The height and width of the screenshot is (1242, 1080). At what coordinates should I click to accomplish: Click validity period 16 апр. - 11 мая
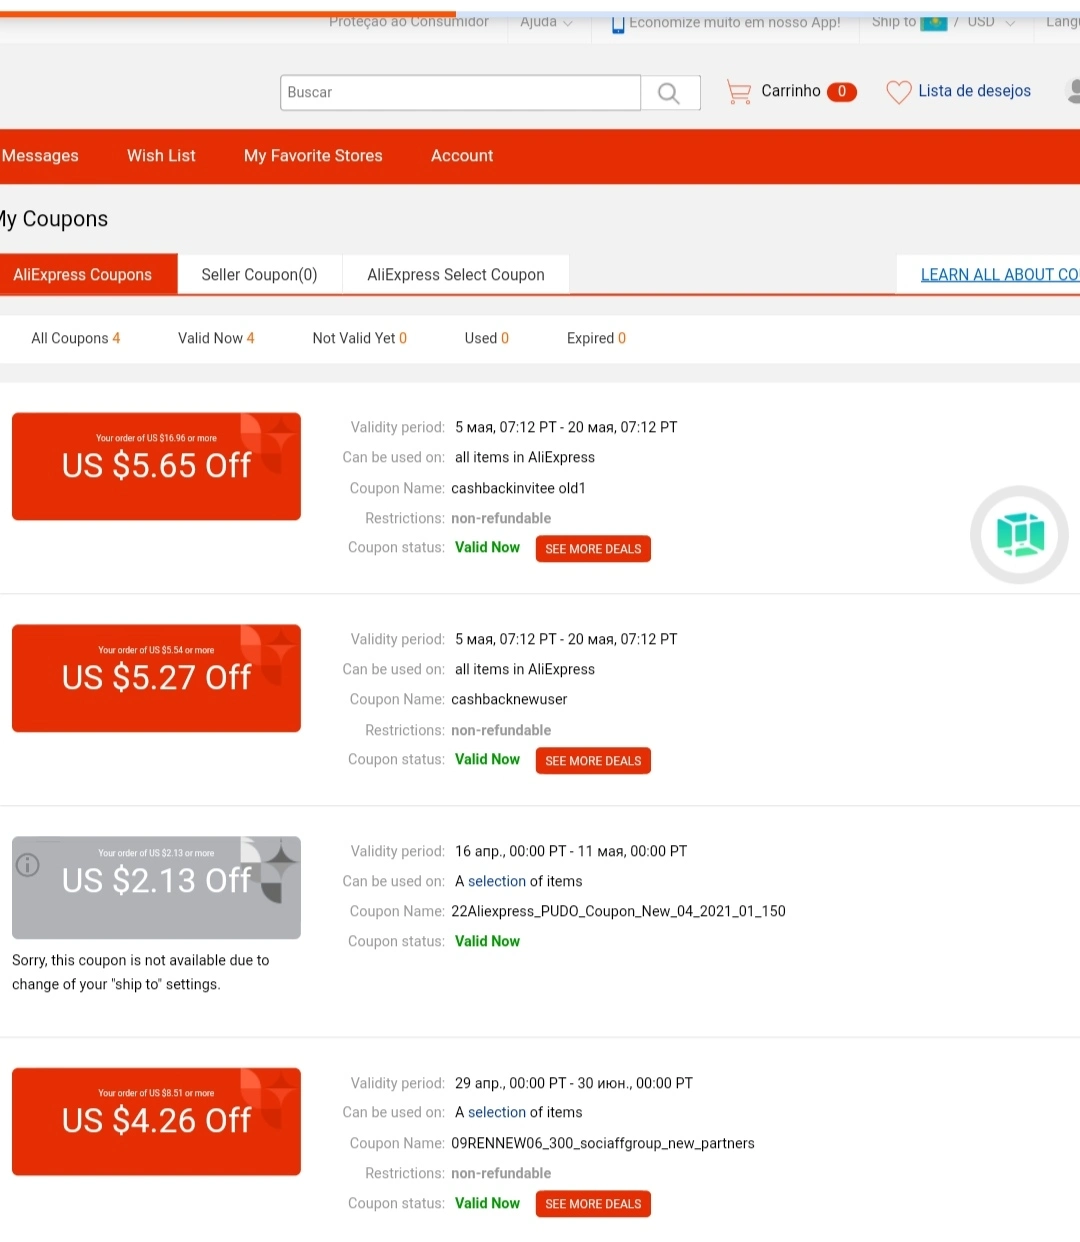point(571,851)
